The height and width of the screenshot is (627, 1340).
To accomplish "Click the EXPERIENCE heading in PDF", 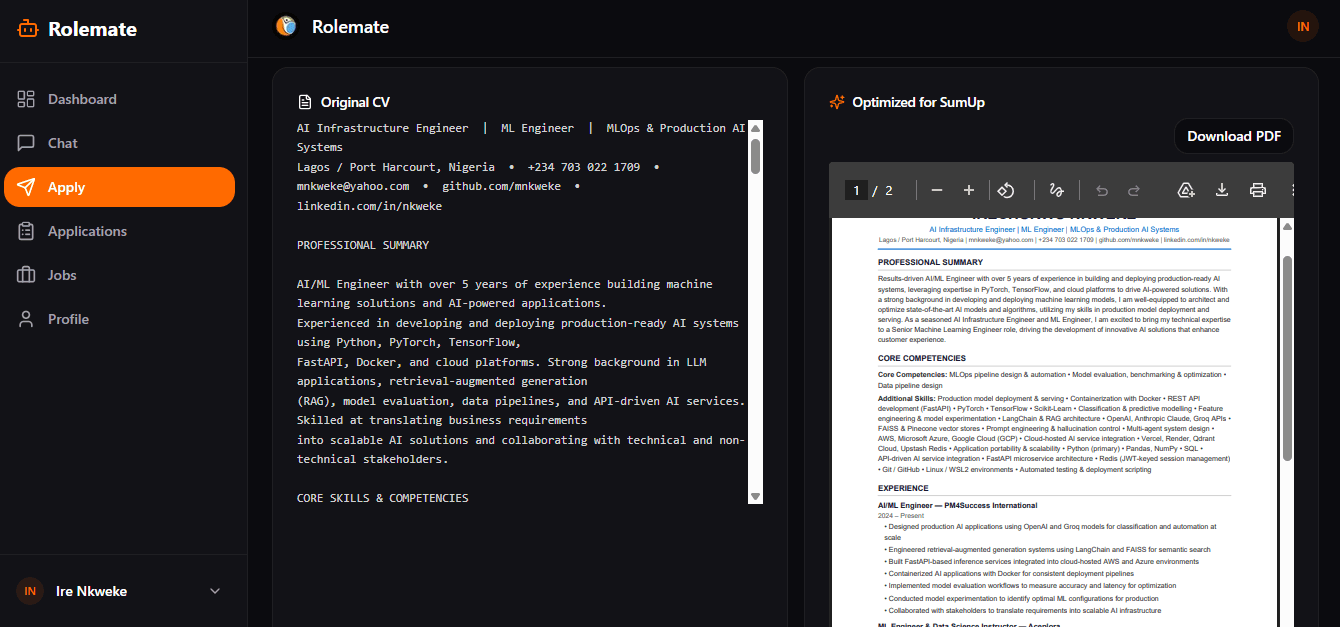I will (903, 488).
